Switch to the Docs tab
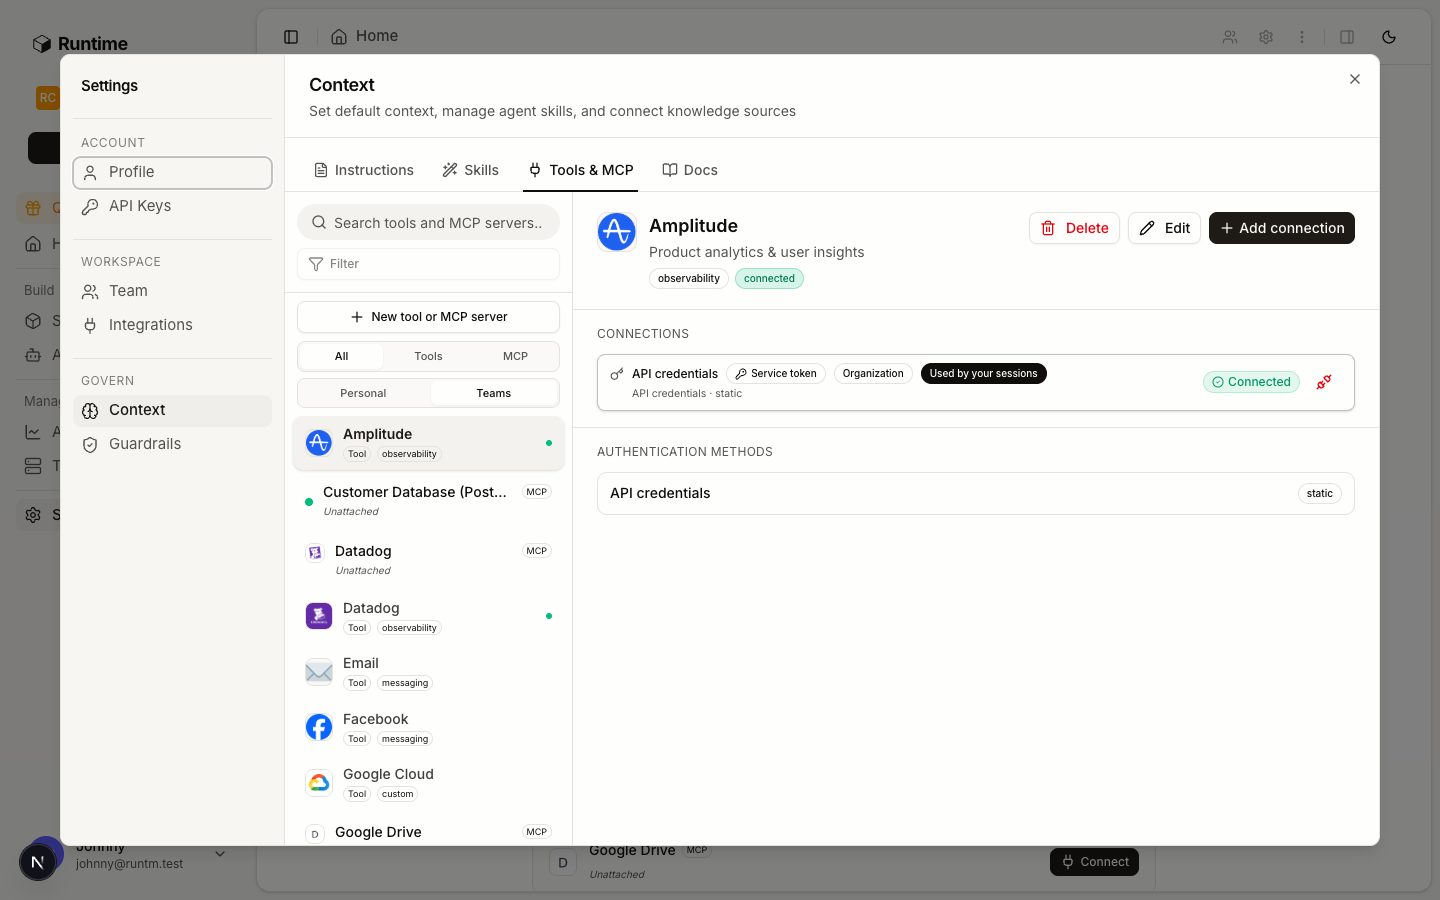The width and height of the screenshot is (1440, 900). [690, 170]
